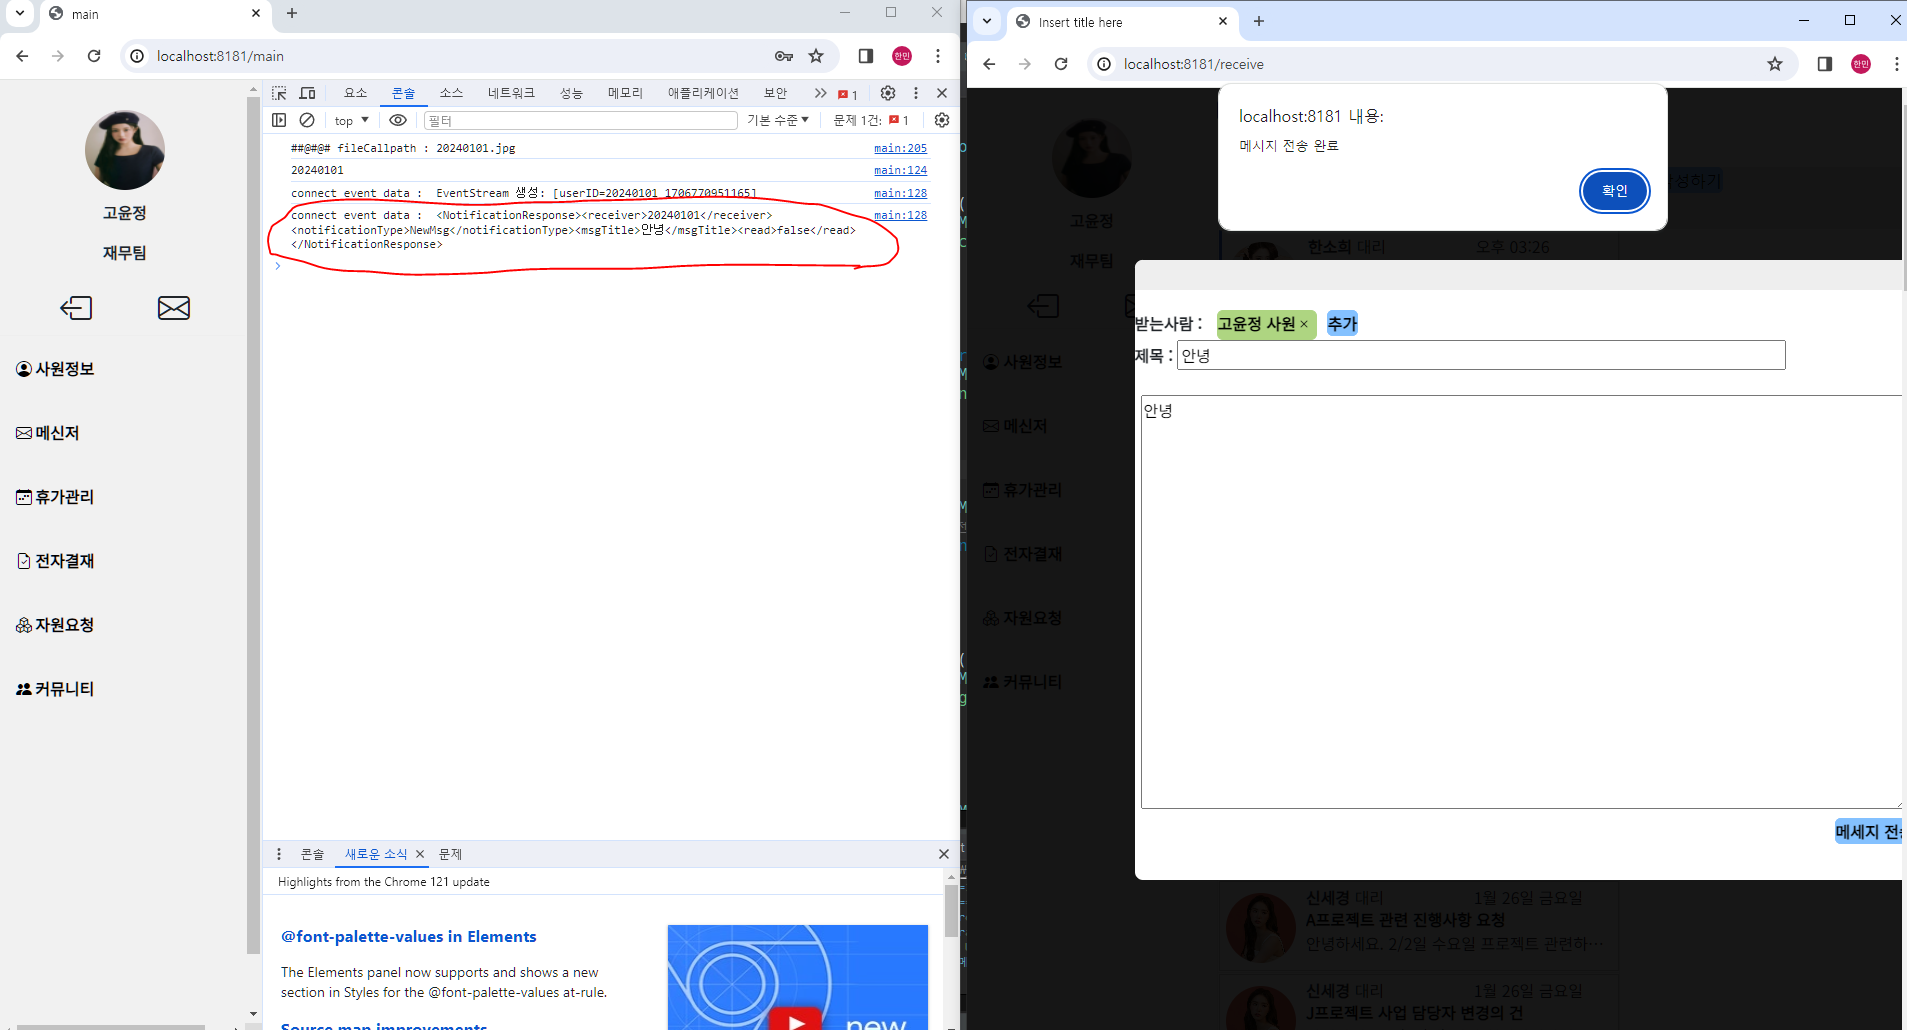1907x1030 pixels.
Task: Show the console sidebar panel icon
Action: coord(279,120)
